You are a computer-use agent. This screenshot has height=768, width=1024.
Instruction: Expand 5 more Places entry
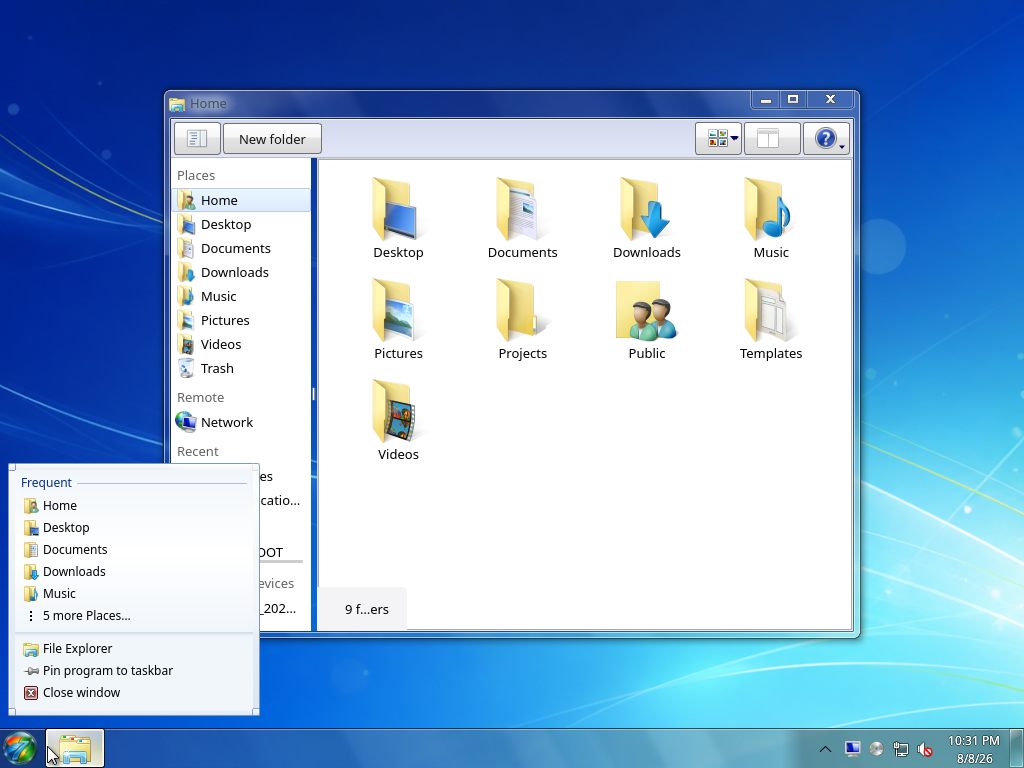tap(133, 616)
